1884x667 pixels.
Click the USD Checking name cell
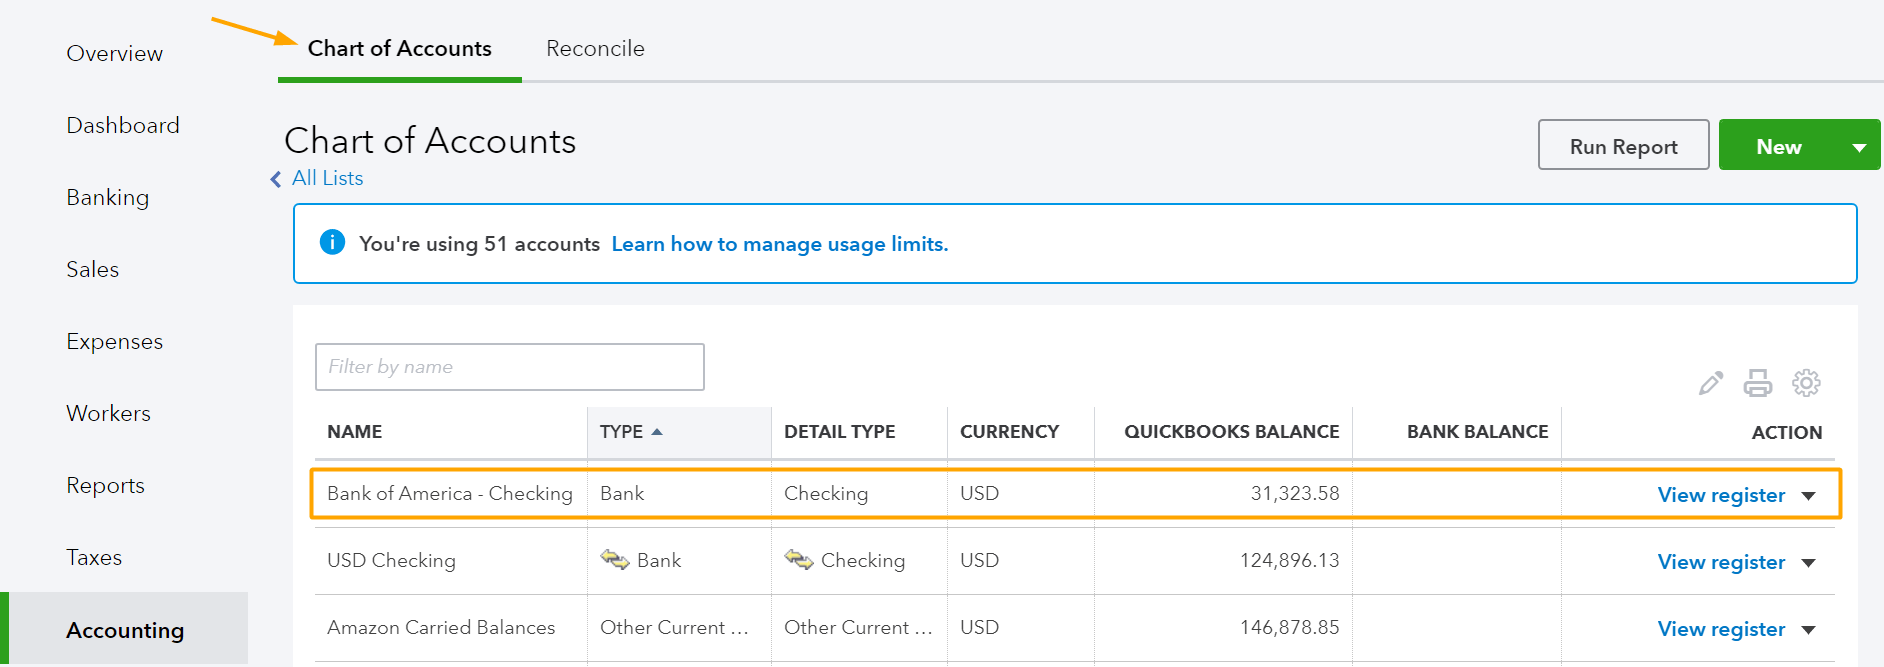(391, 561)
